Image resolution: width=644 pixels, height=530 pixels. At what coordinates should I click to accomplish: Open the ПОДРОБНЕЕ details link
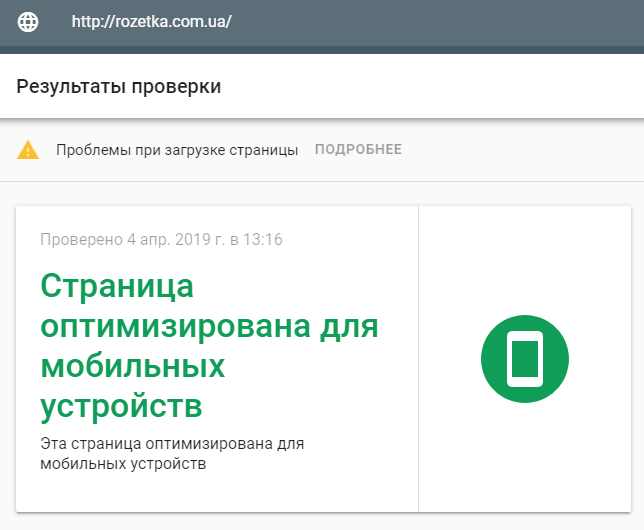[358, 150]
